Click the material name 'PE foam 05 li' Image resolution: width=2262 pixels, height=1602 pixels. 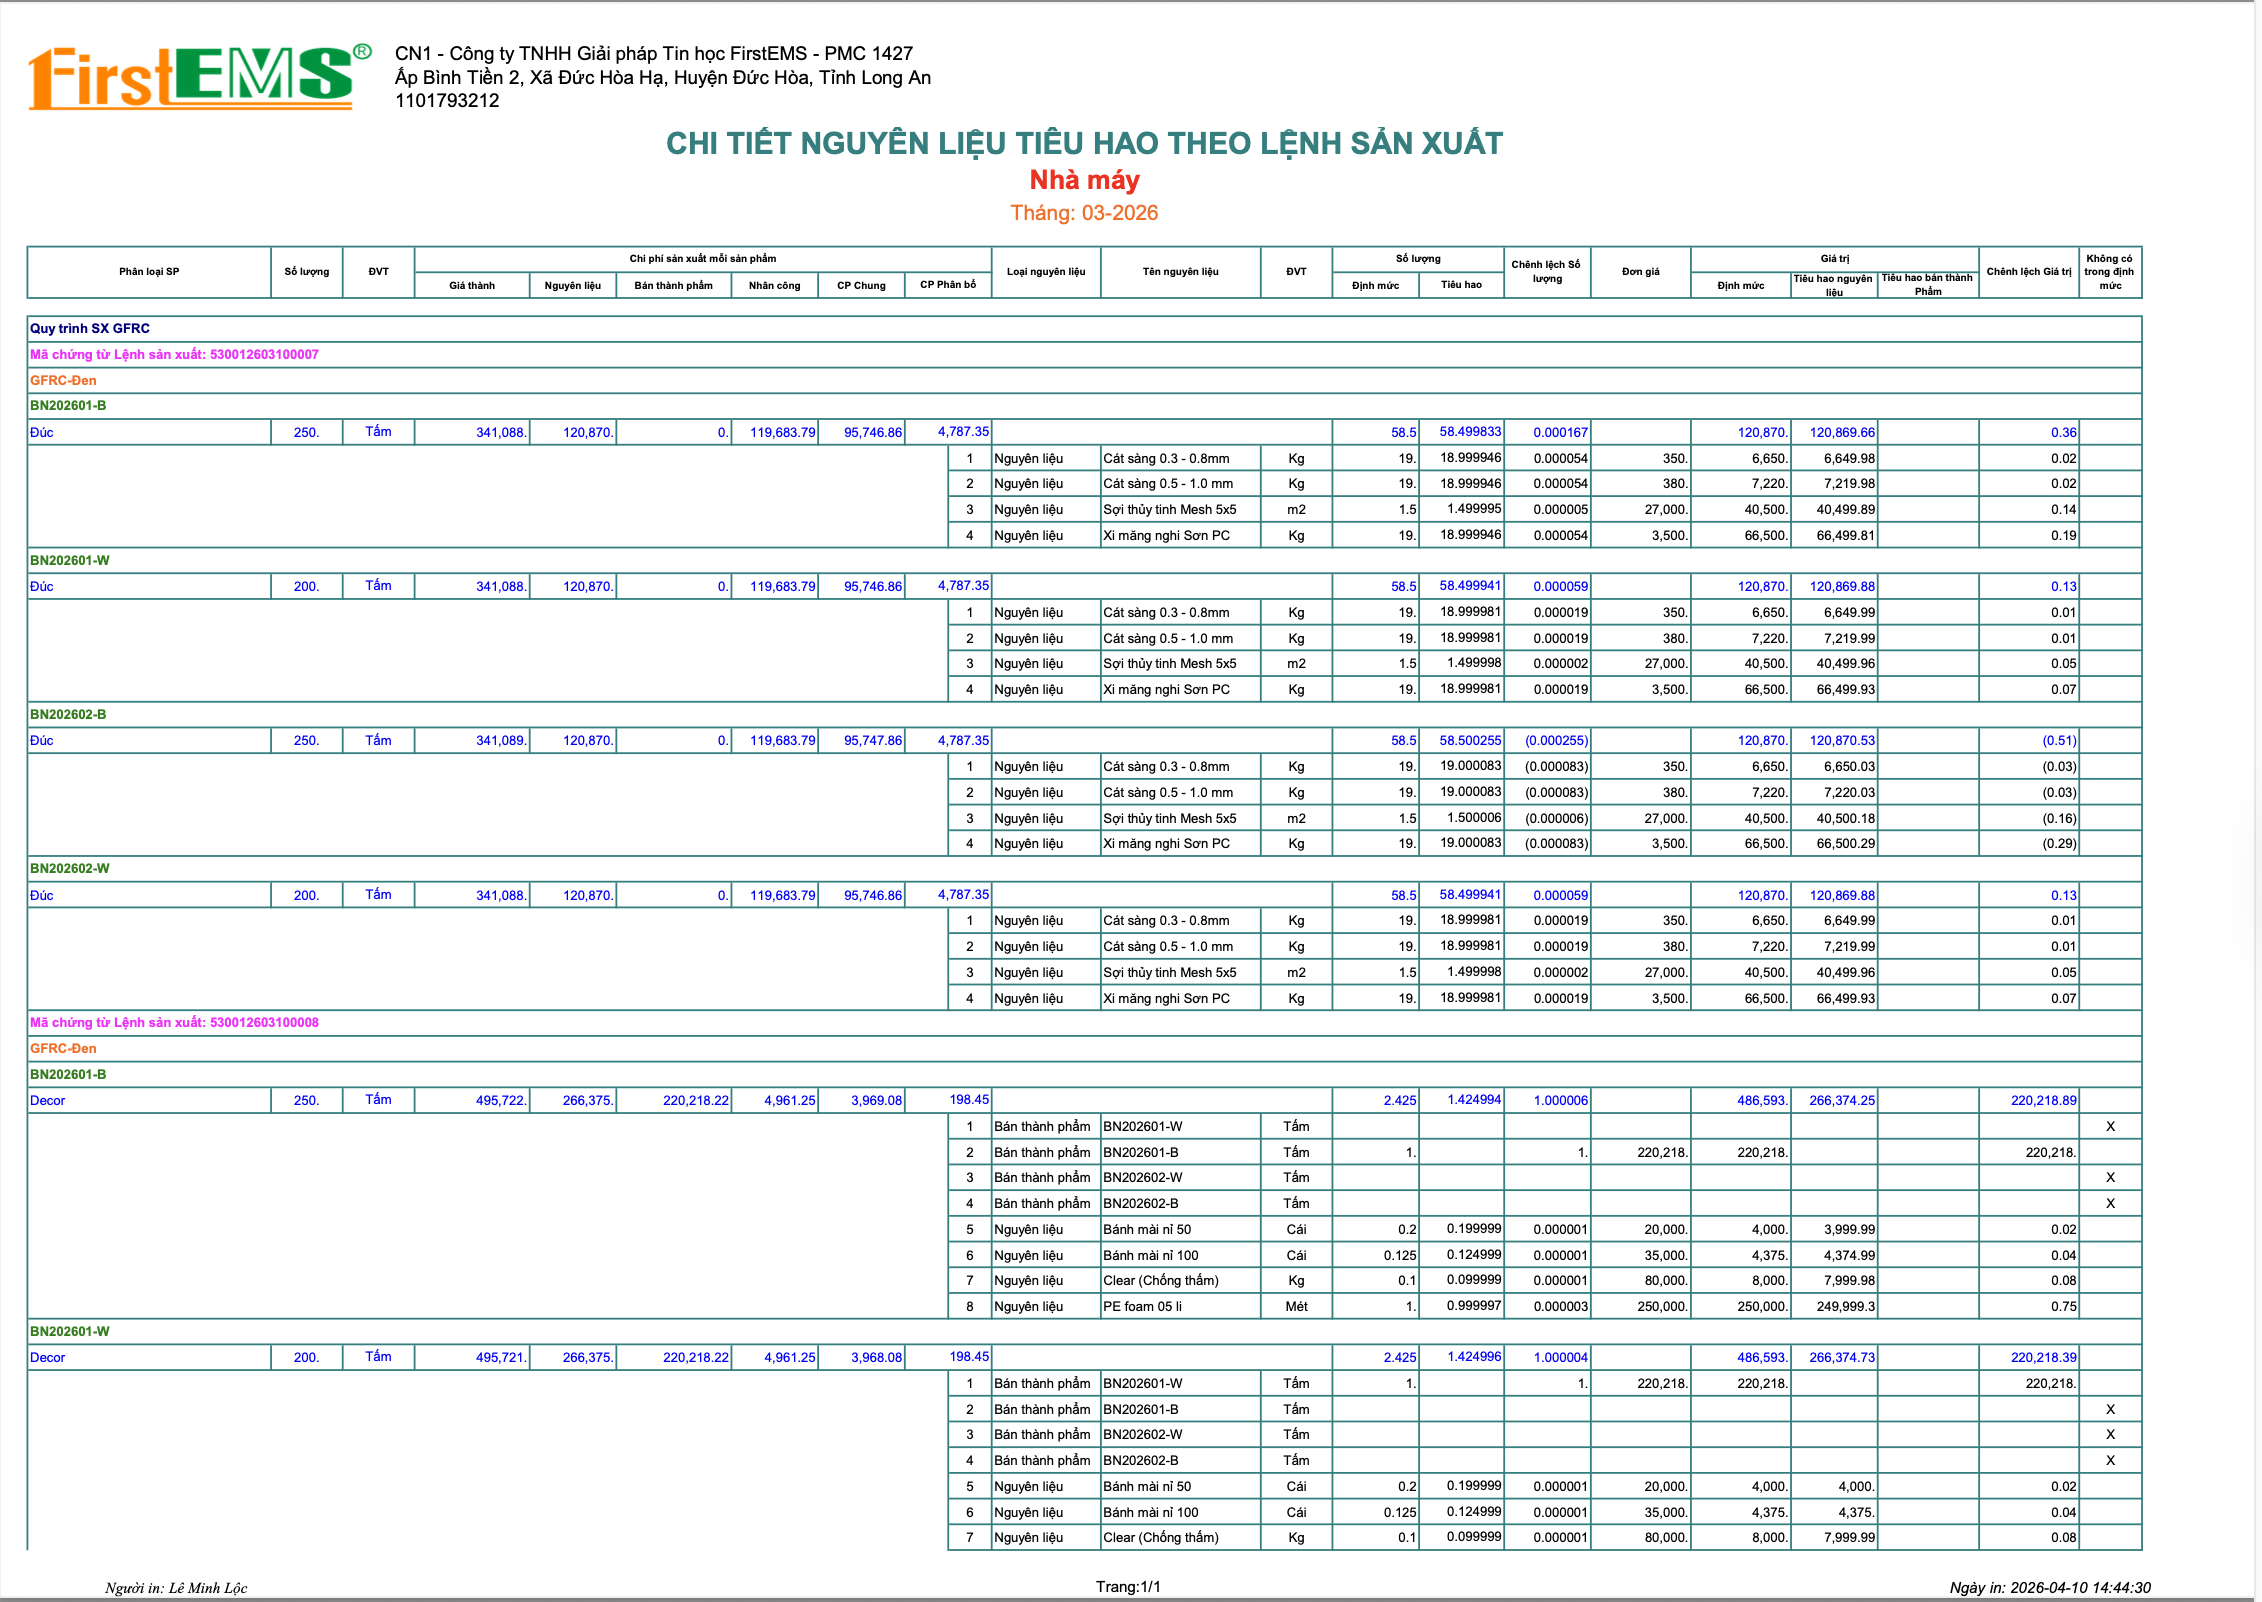click(x=1142, y=1307)
